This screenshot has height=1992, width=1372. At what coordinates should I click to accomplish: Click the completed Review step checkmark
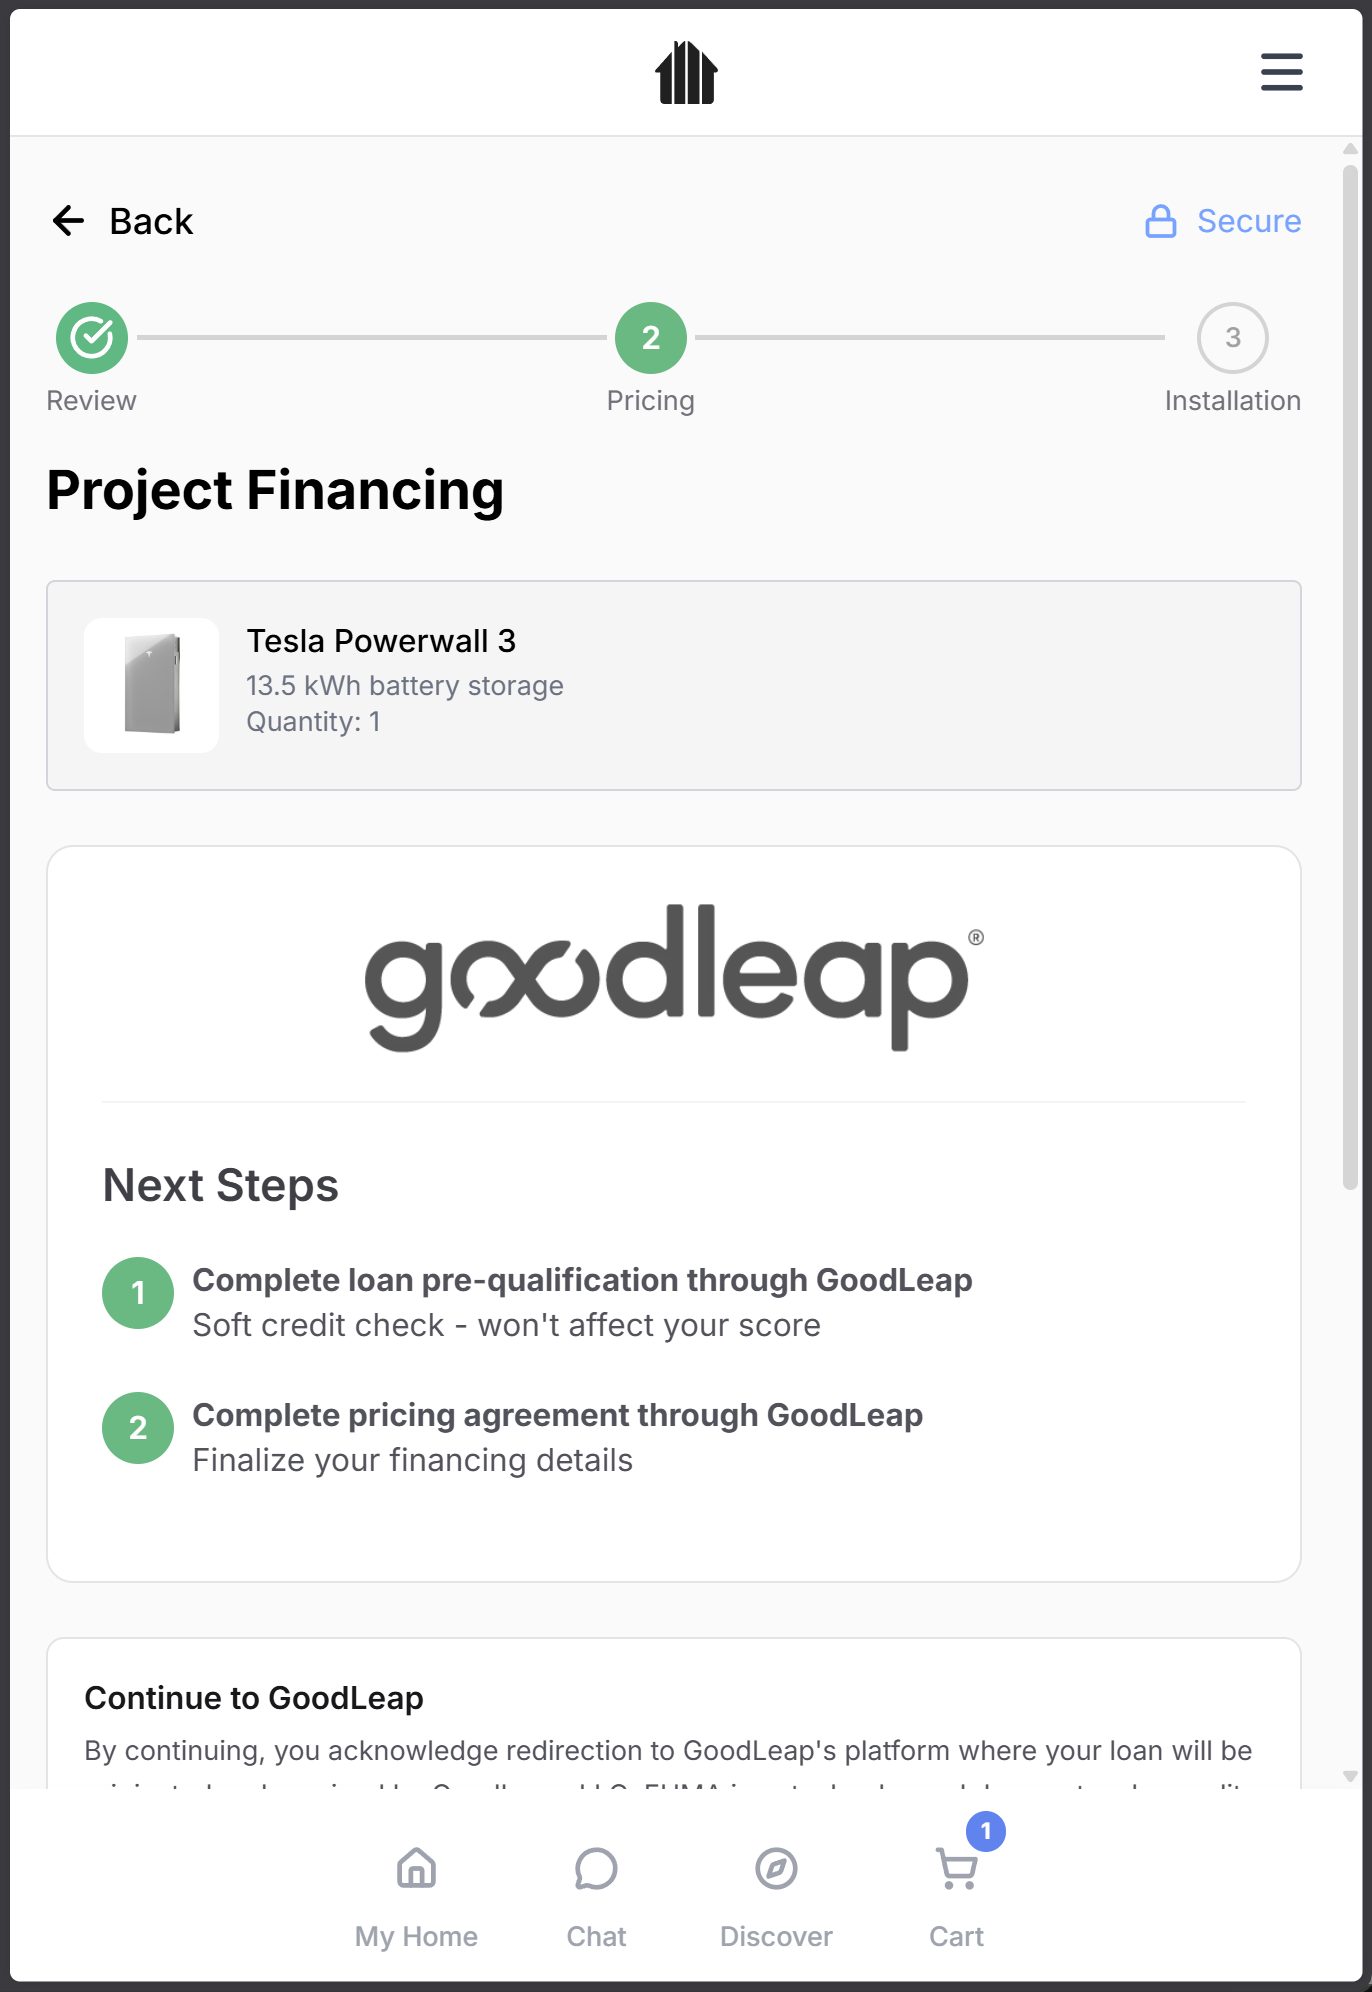point(92,338)
